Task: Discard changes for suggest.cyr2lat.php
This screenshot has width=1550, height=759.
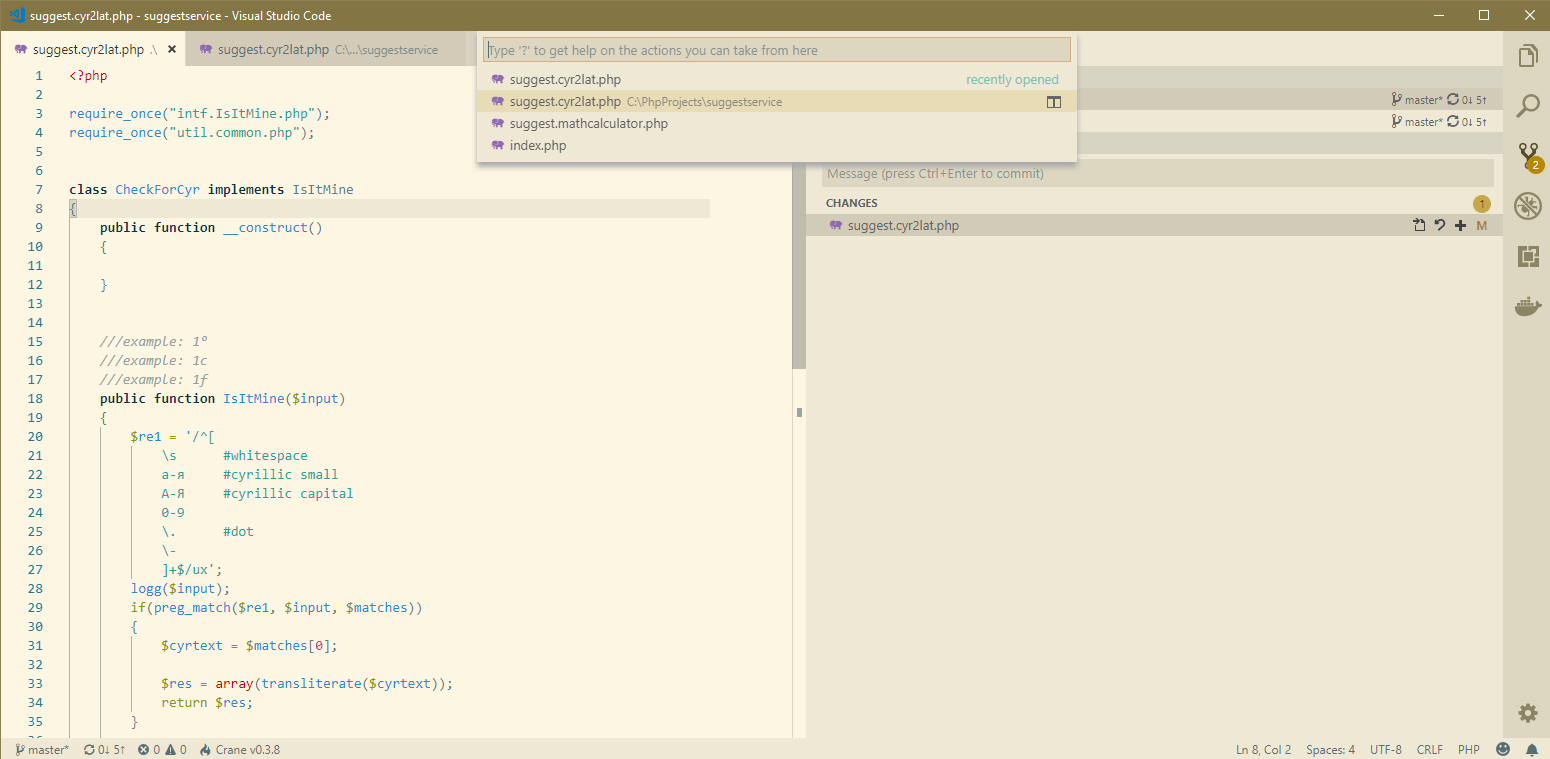Action: click(x=1440, y=225)
